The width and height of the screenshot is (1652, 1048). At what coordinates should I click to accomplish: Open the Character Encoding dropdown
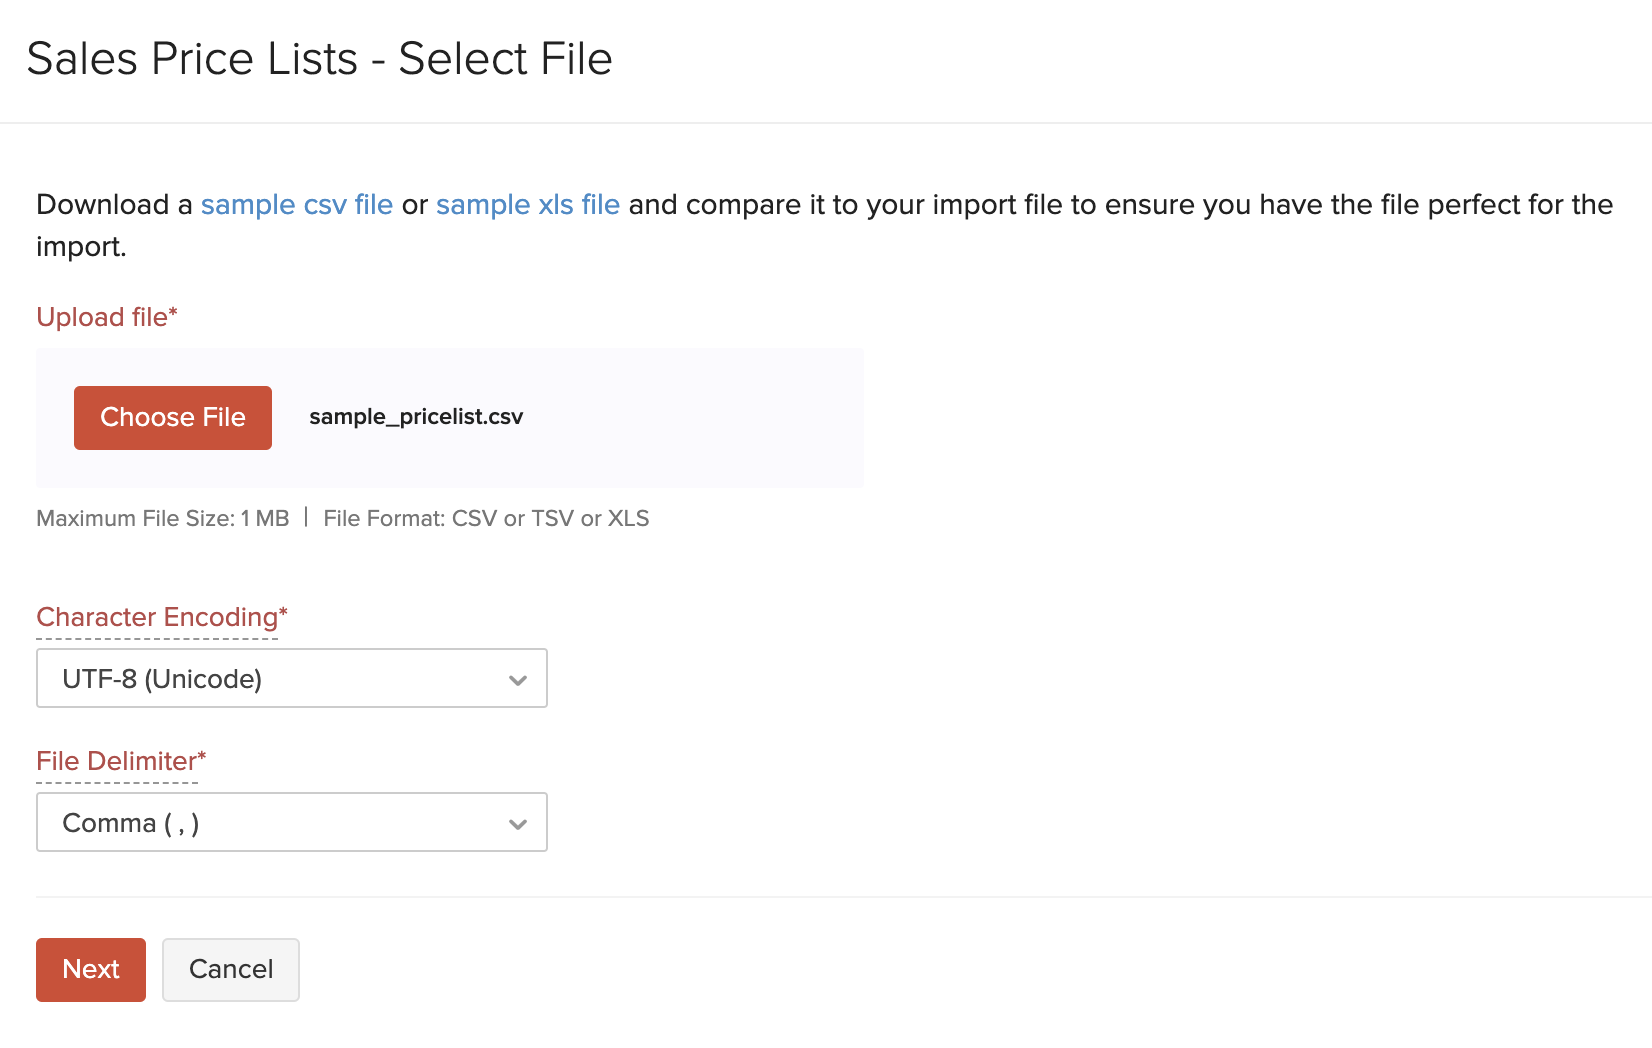(x=291, y=678)
